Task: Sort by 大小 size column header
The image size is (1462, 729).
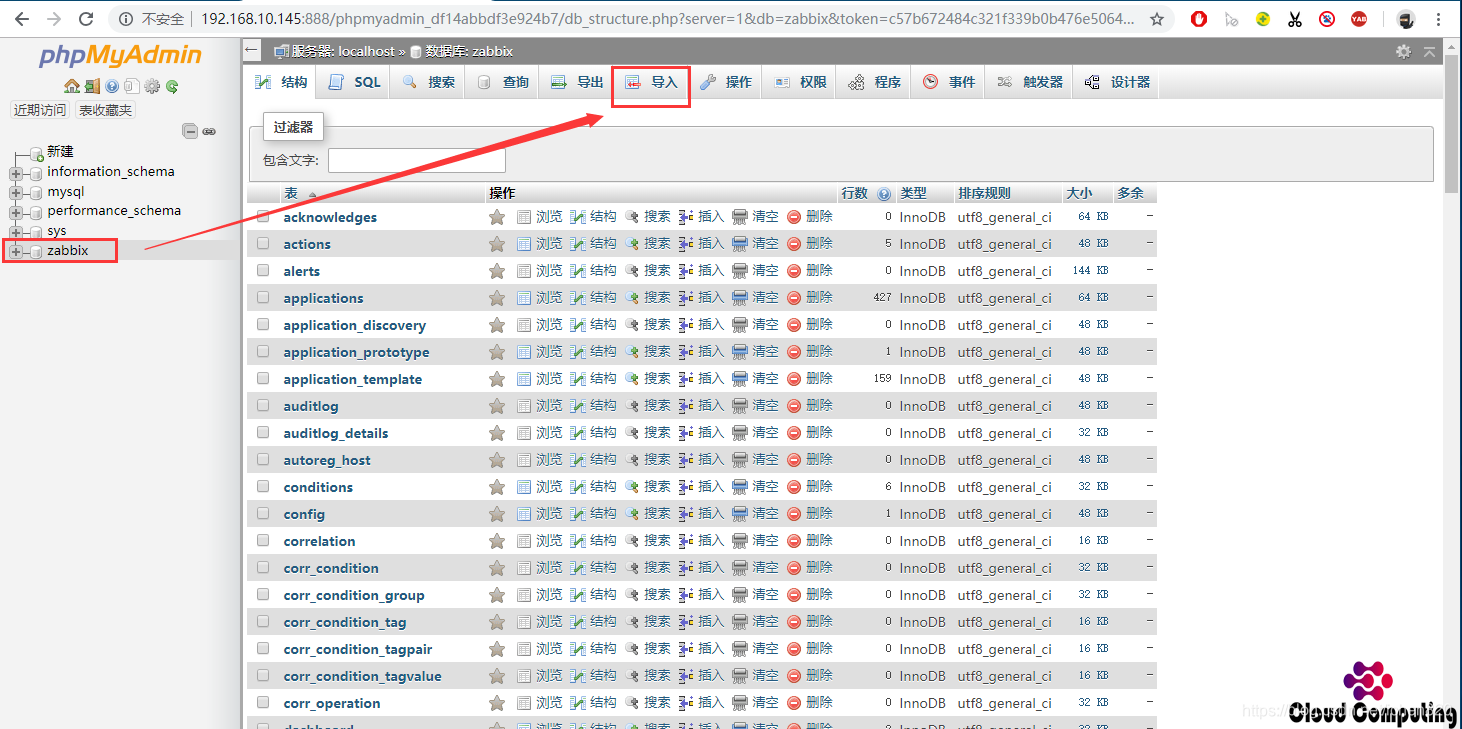Action: point(1079,193)
